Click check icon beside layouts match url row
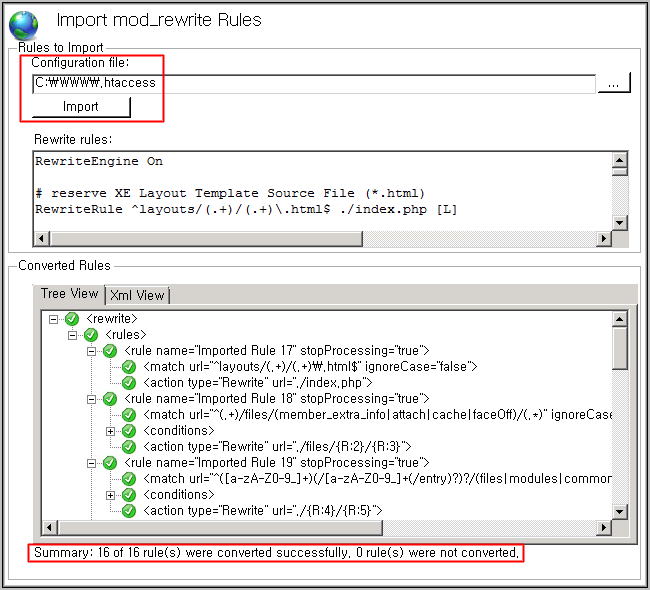The width and height of the screenshot is (650, 590). point(129,367)
